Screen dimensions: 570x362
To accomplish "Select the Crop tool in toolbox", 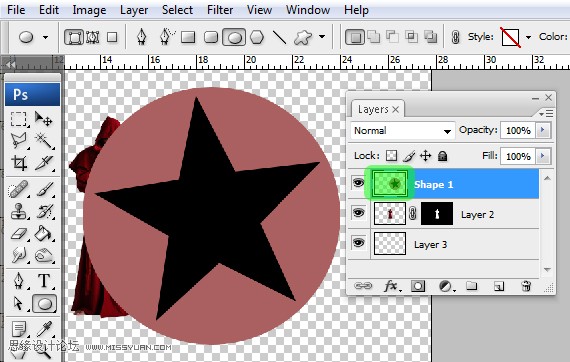I will 19,163.
